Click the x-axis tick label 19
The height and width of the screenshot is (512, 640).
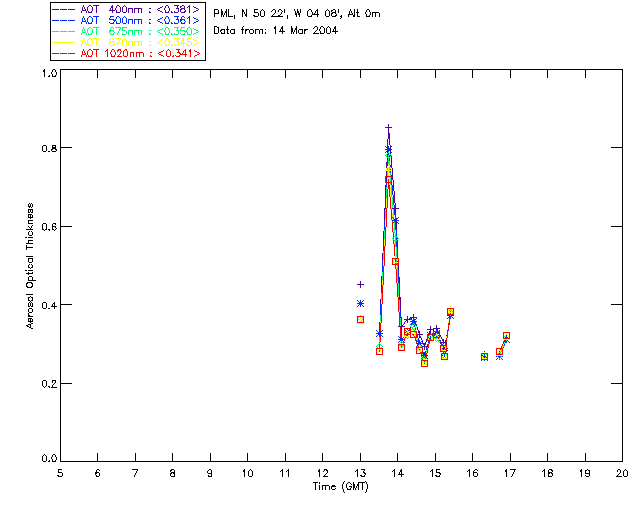585,473
